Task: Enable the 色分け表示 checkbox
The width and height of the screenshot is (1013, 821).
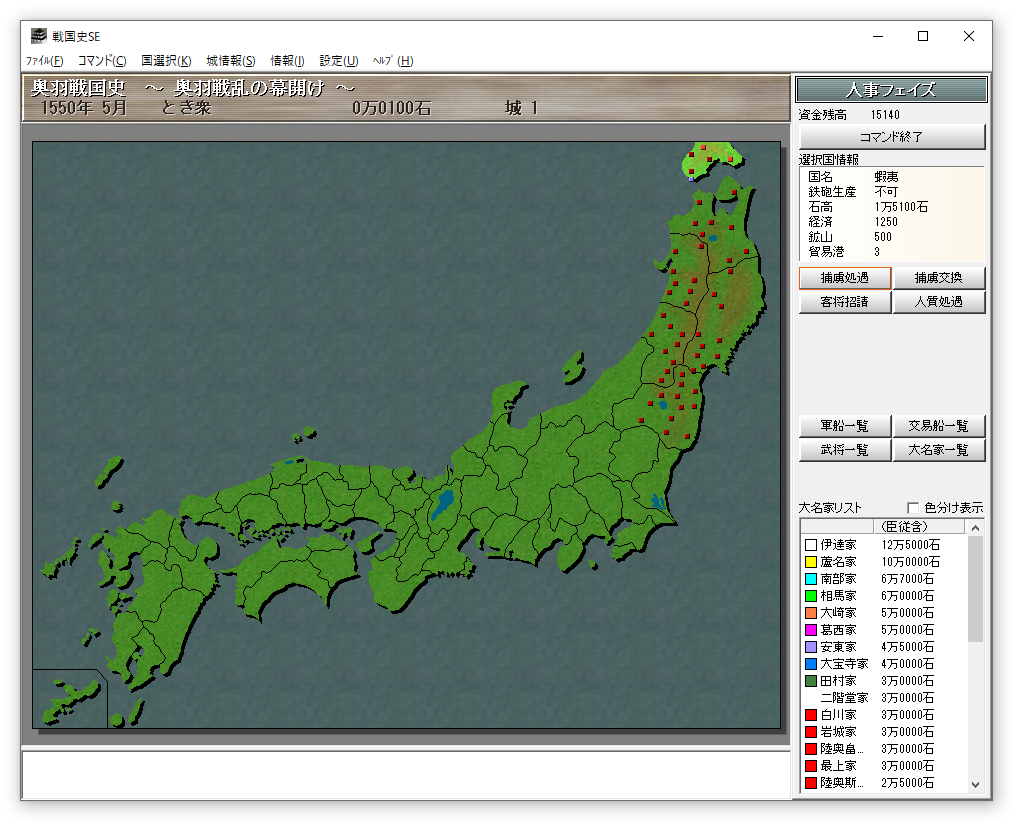Action: [912, 508]
